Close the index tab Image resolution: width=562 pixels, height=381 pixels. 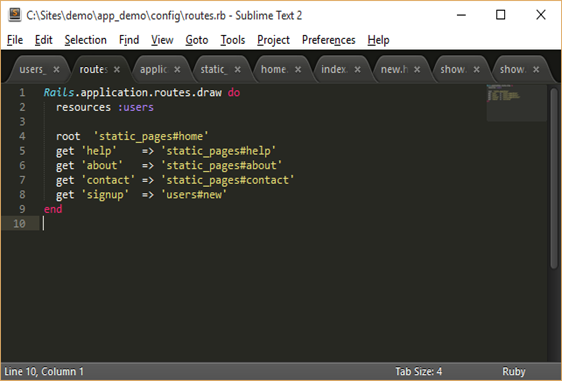point(357,69)
